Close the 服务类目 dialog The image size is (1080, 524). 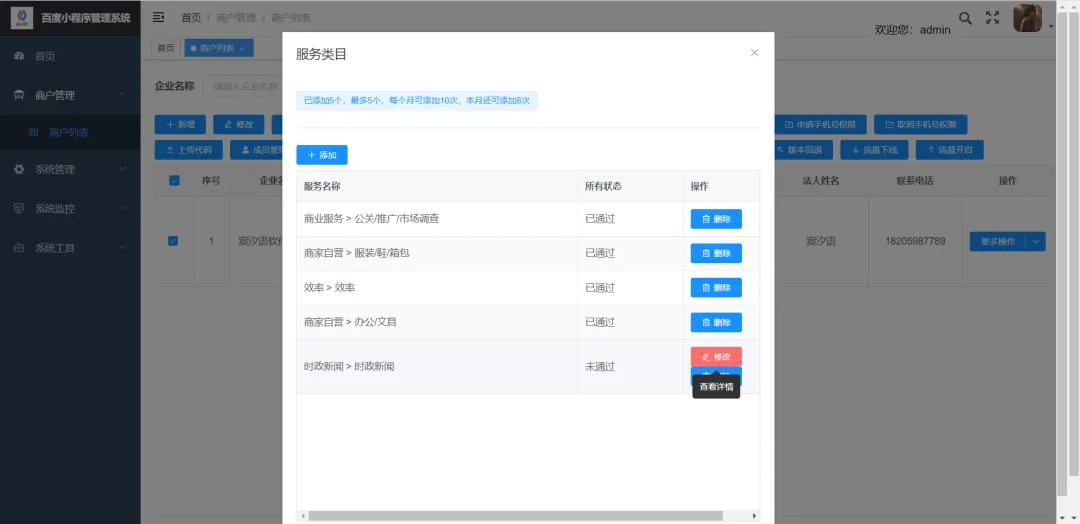[x=754, y=52]
